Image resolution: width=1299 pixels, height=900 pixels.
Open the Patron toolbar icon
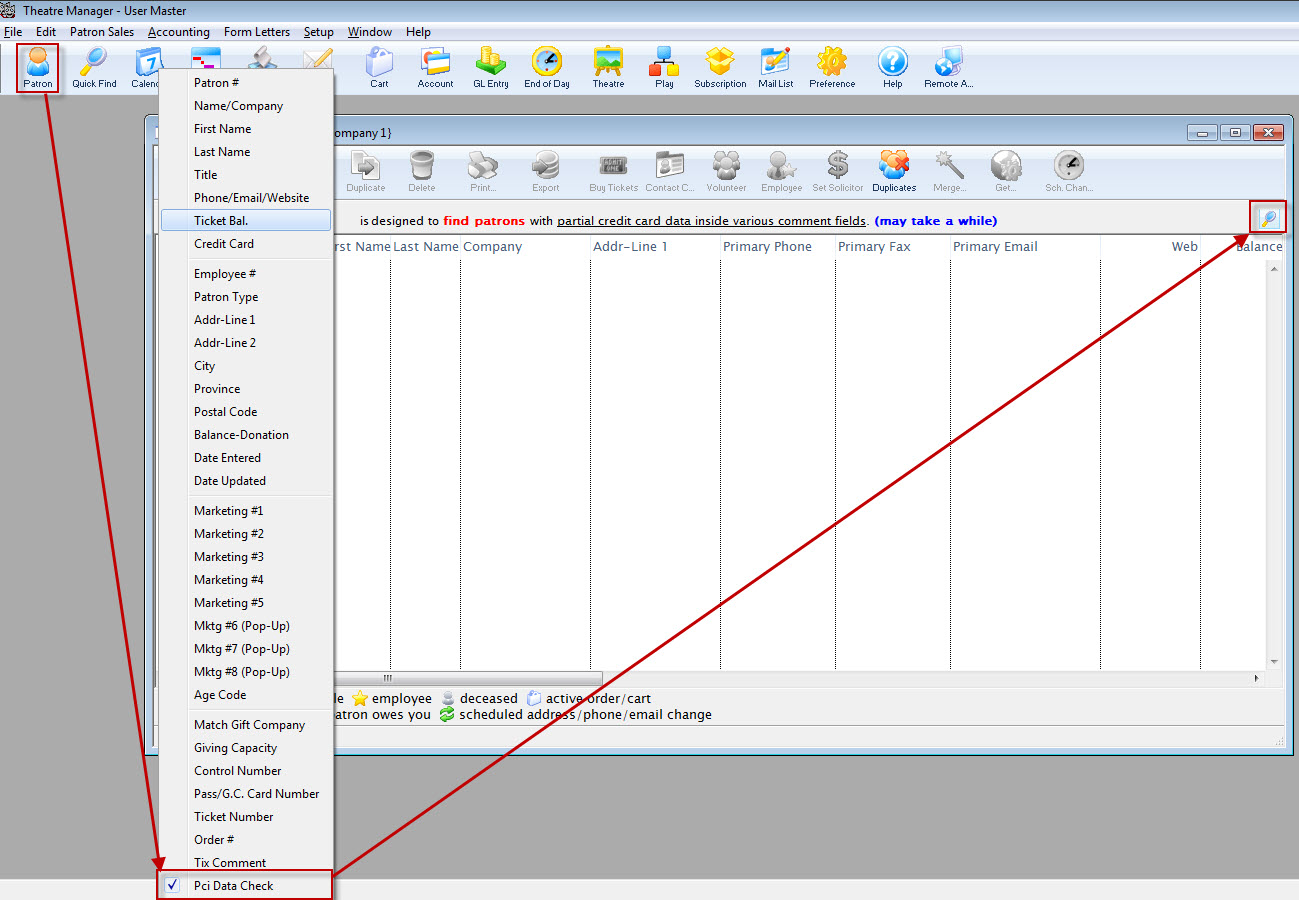[x=38, y=68]
